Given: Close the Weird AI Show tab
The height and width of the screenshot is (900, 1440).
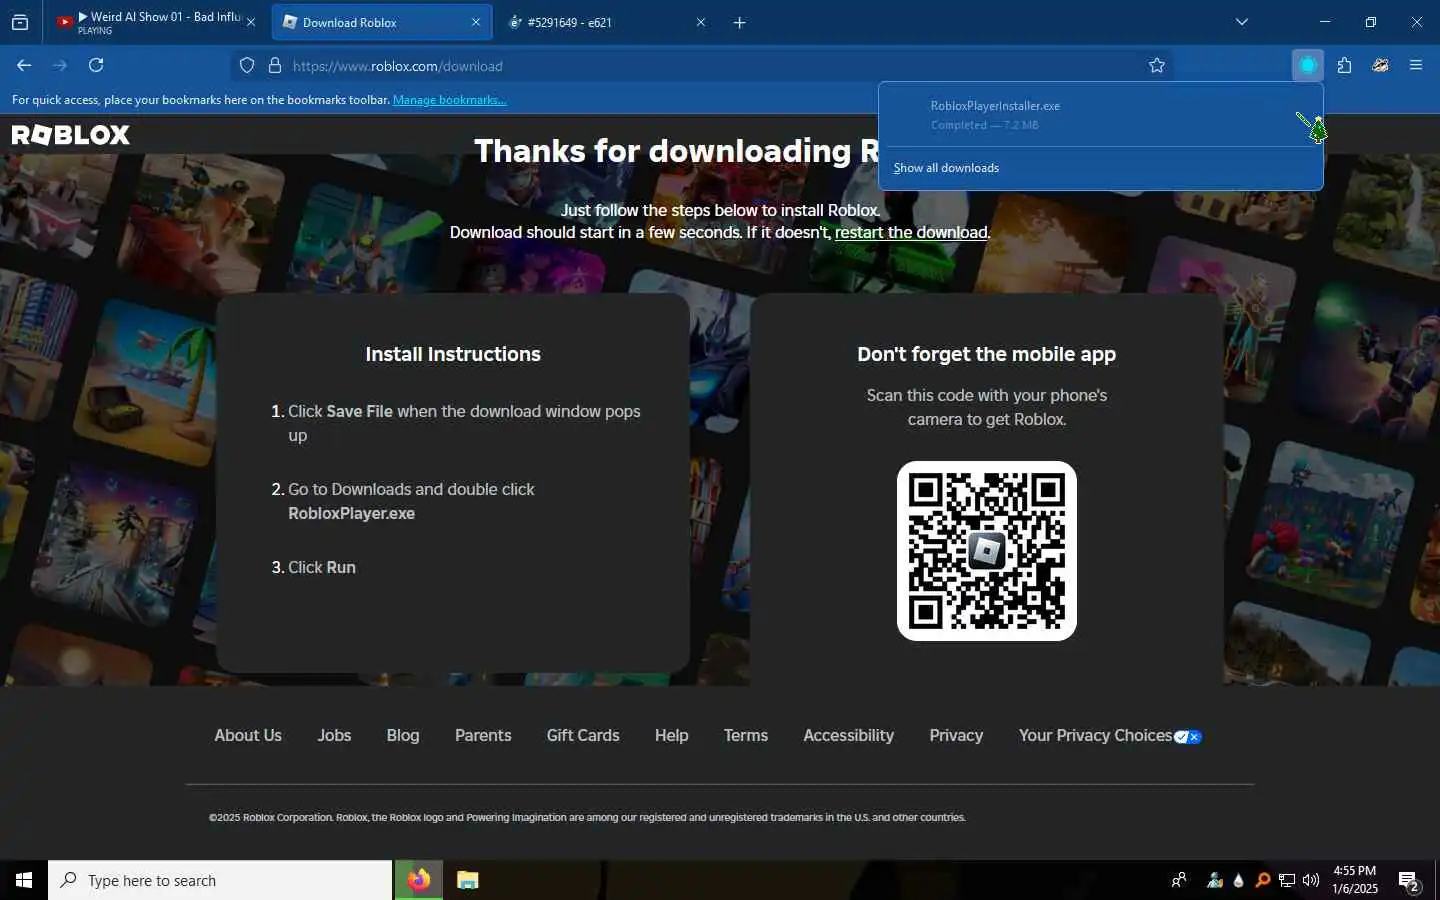Looking at the screenshot, I should [250, 22].
